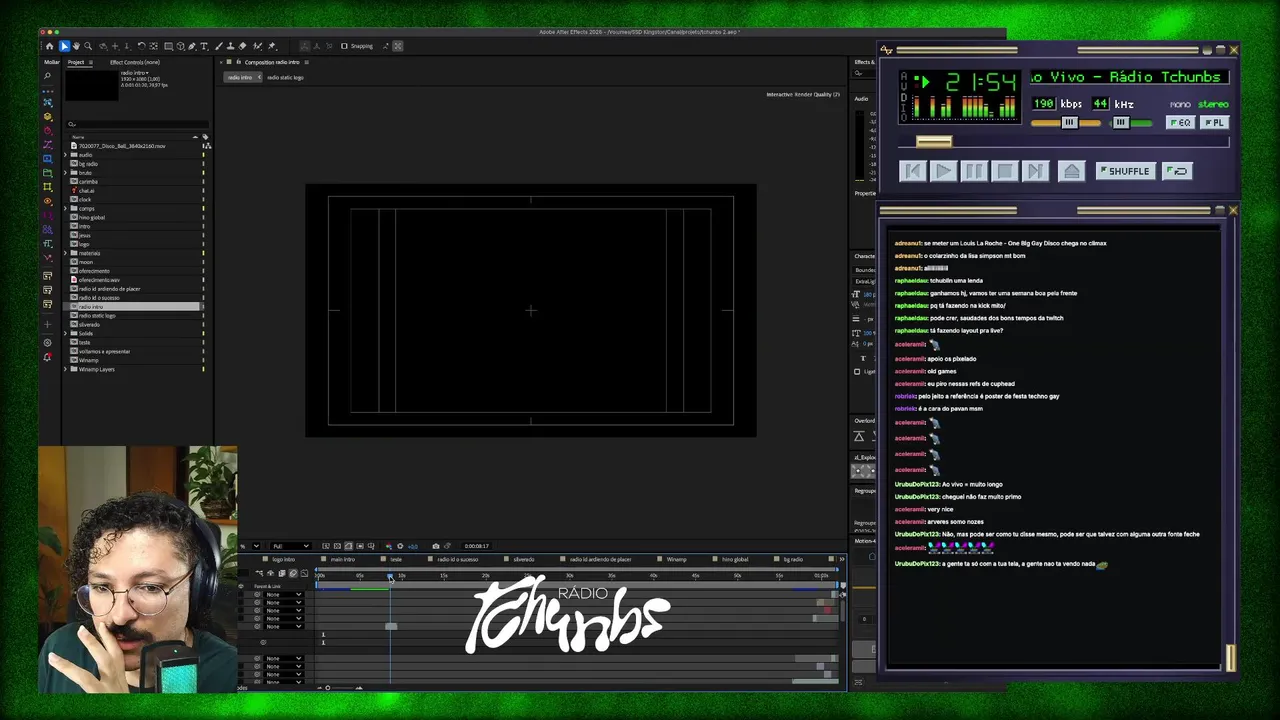Open the Effect Controls (none) tab
Image resolution: width=1280 pixels, height=720 pixels.
134,62
